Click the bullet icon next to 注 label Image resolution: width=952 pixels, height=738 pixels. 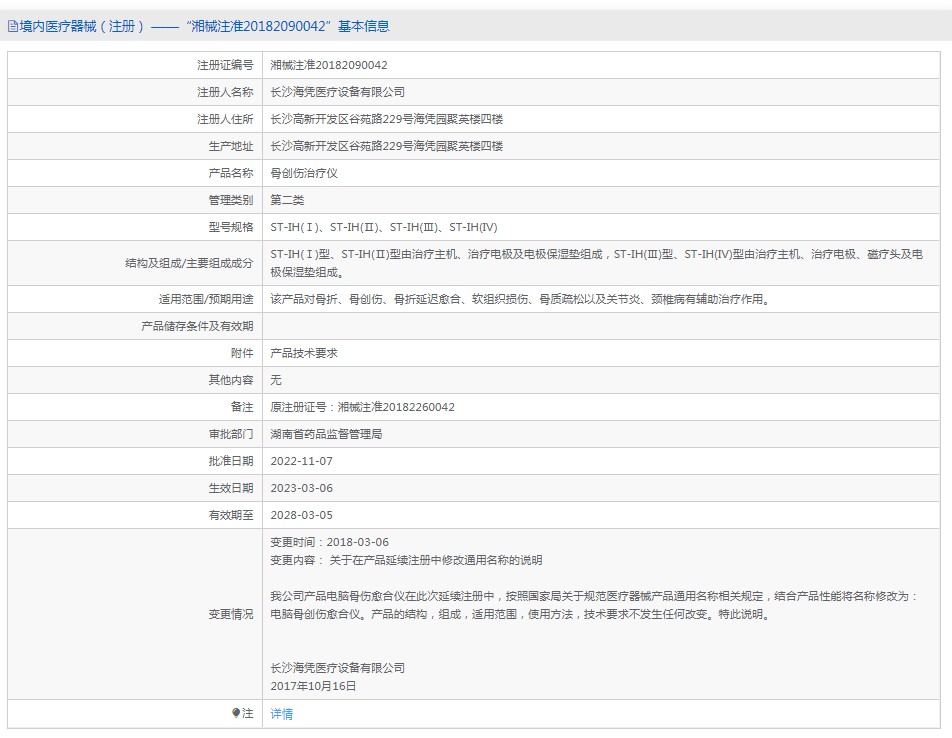(236, 713)
